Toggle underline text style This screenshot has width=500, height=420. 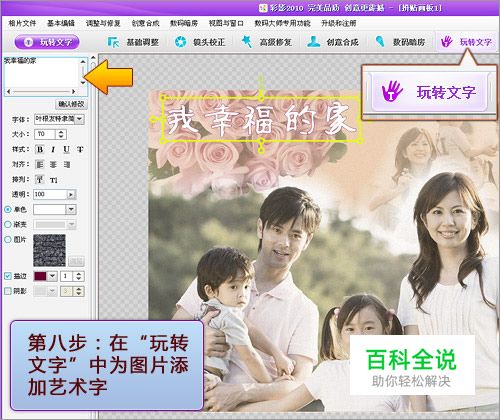[x=67, y=149]
